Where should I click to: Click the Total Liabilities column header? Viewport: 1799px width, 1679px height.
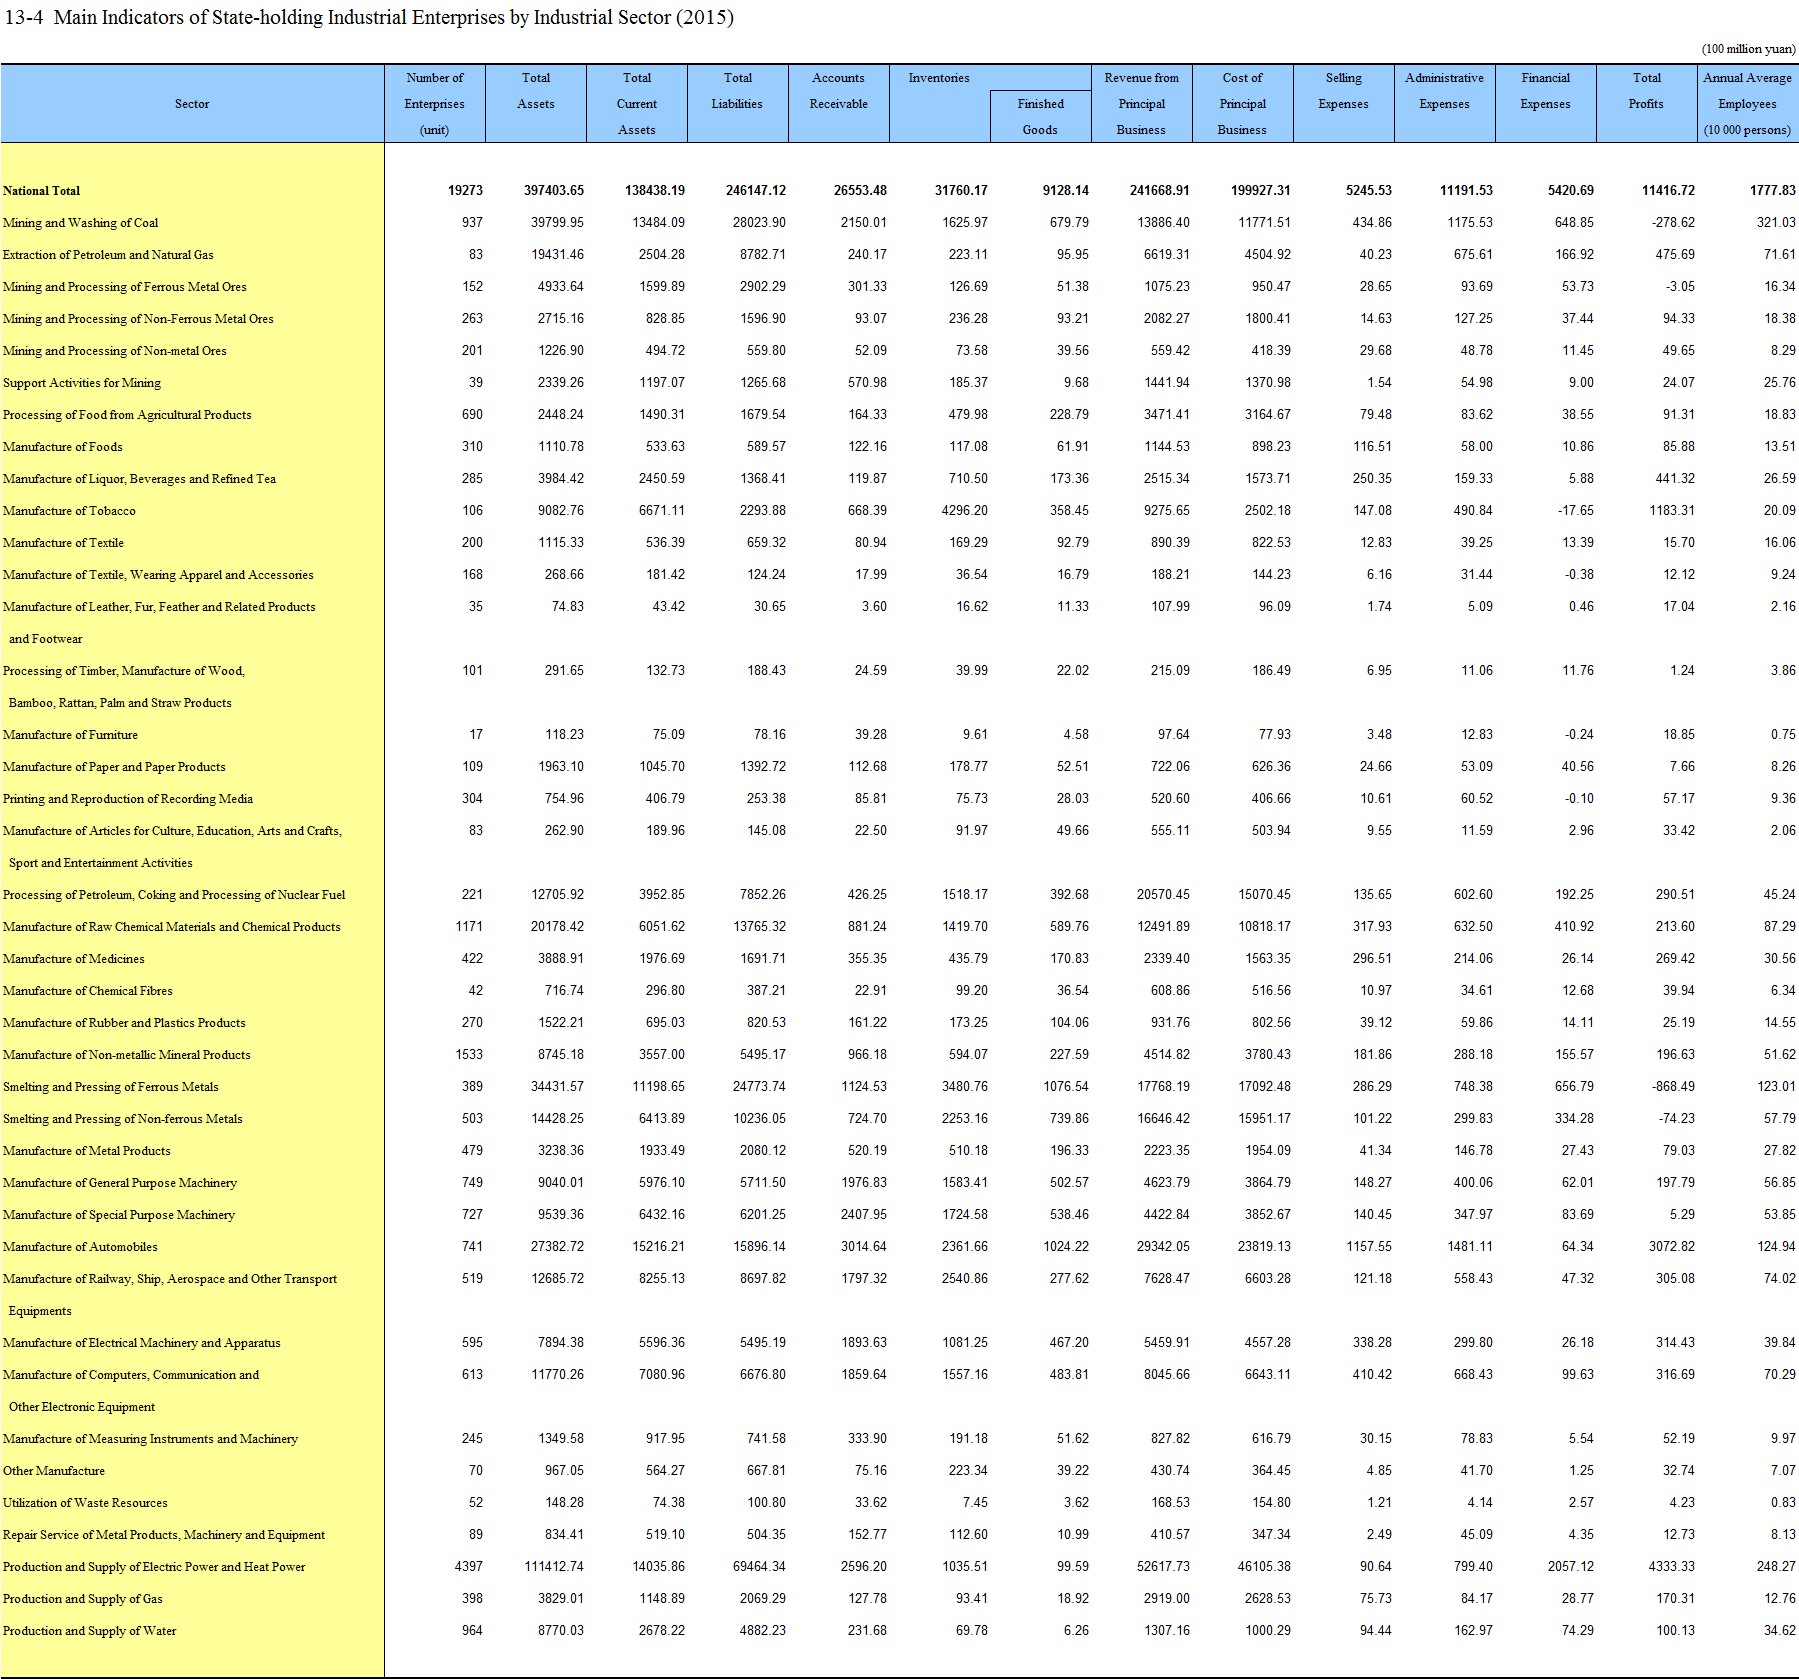click(737, 91)
